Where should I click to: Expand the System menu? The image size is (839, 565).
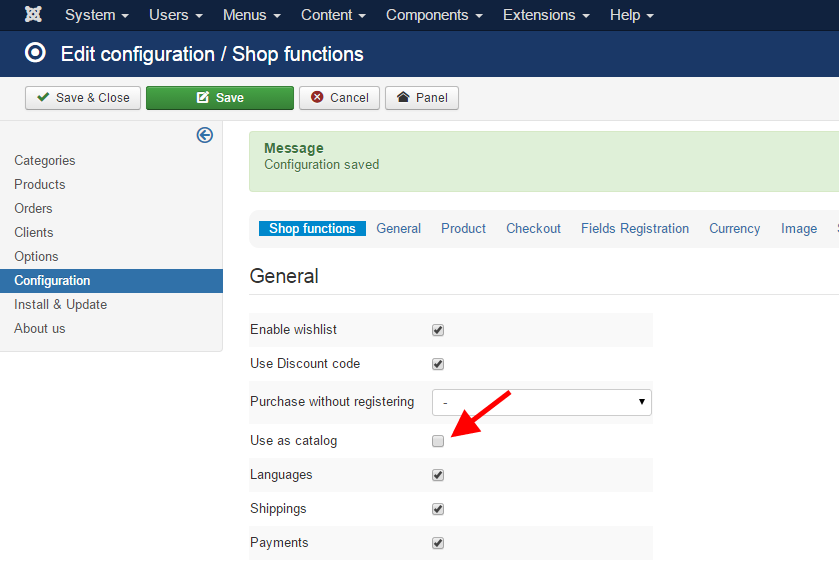click(x=96, y=15)
